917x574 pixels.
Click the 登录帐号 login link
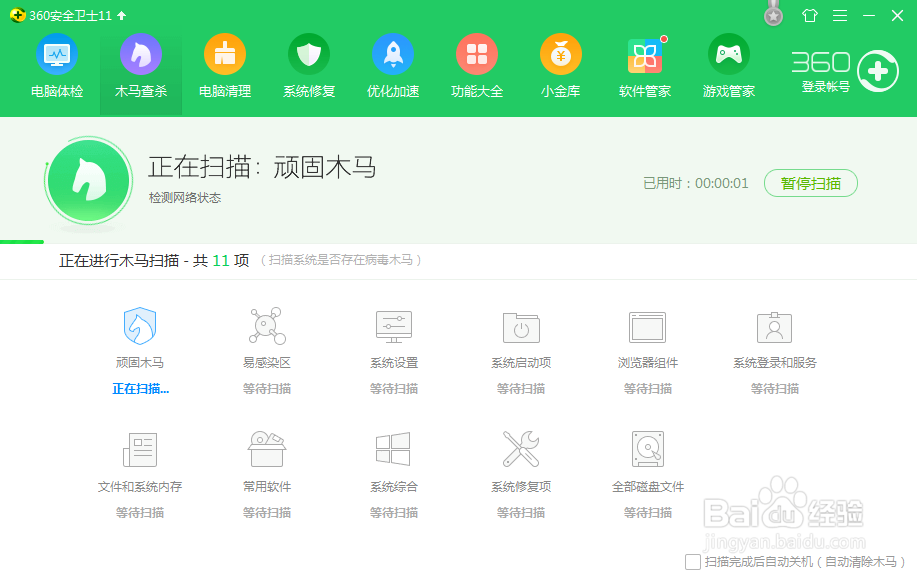click(x=825, y=87)
